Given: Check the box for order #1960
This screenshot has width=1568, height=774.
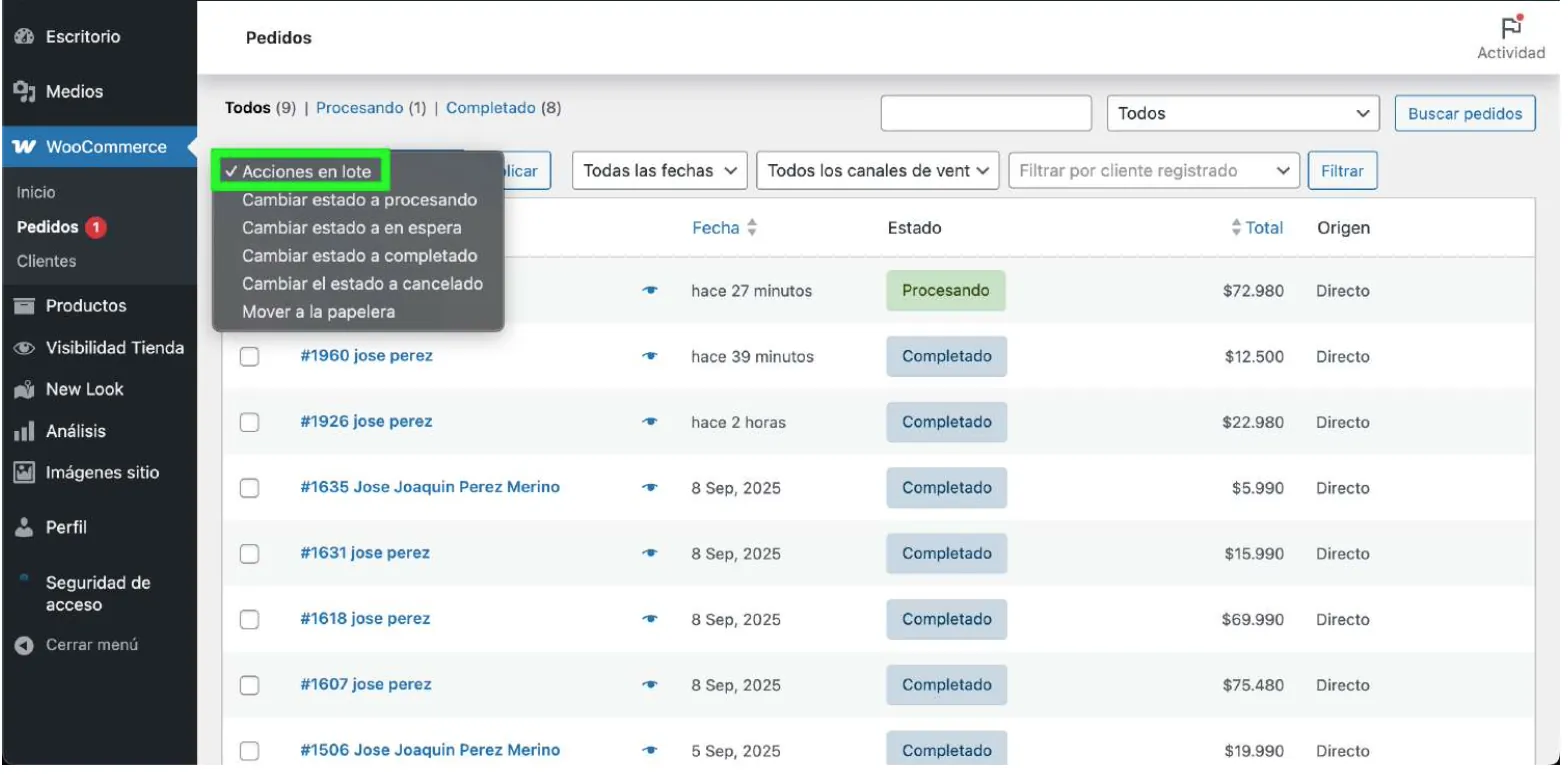Looking at the screenshot, I should (x=249, y=357).
